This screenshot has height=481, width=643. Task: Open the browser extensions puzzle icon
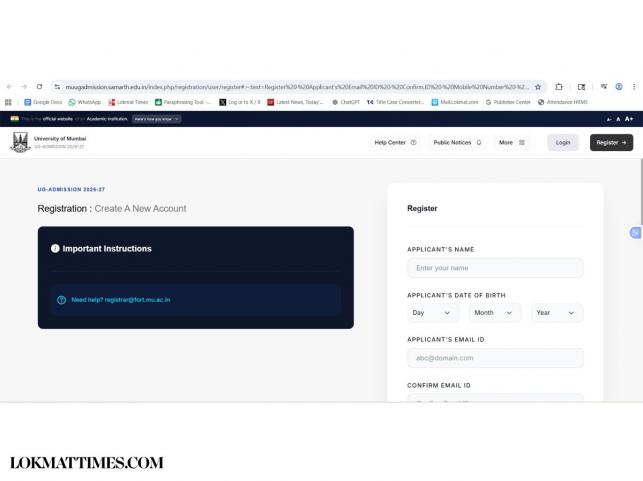tap(559, 87)
